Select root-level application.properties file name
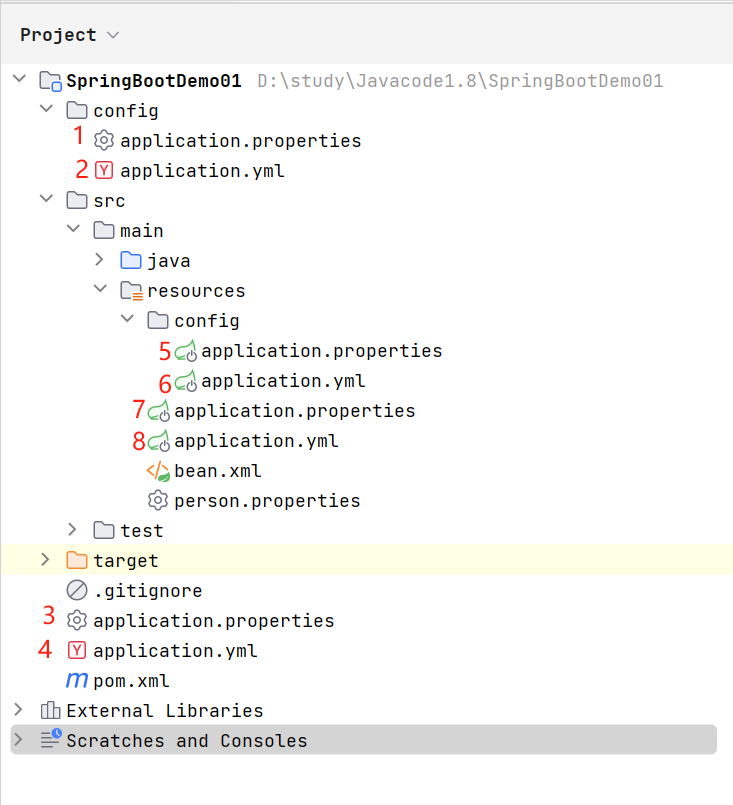The image size is (733, 805). (214, 621)
